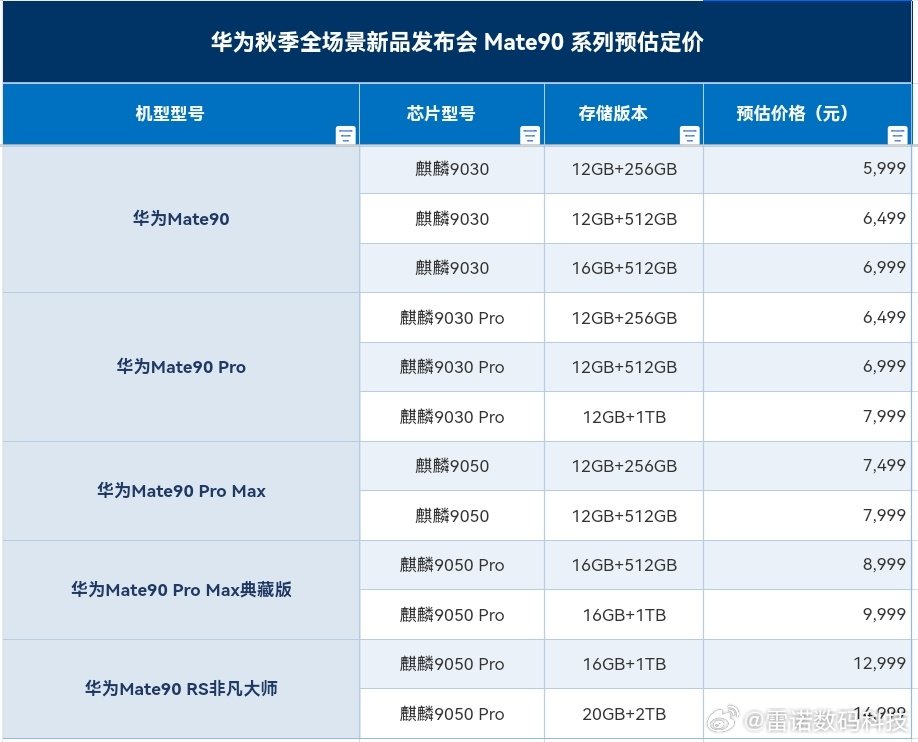The height and width of the screenshot is (742, 918).
Task: Click the 6,999 price for 麒麟9030 Pro
Action: coord(808,367)
